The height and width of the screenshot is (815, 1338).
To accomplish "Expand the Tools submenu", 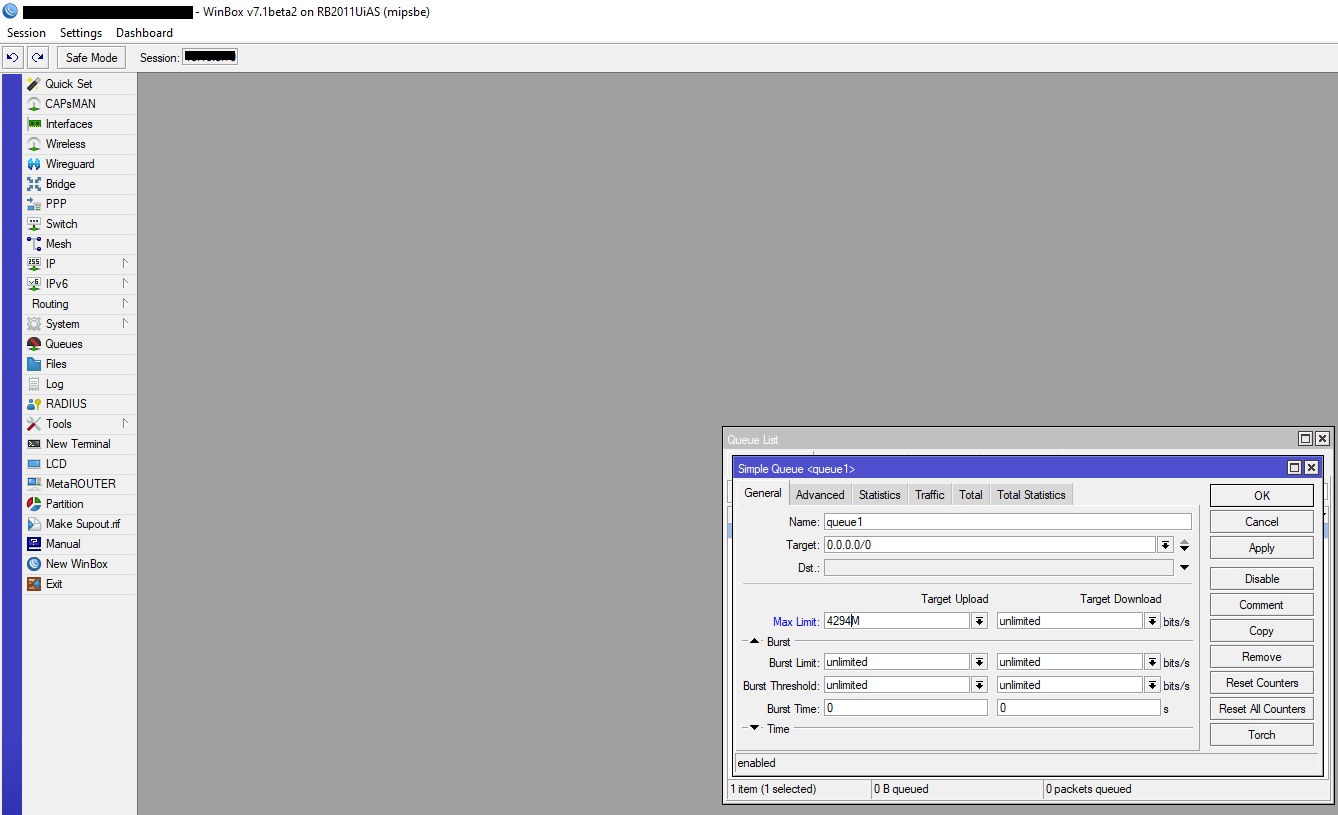I will pyautogui.click(x=80, y=424).
